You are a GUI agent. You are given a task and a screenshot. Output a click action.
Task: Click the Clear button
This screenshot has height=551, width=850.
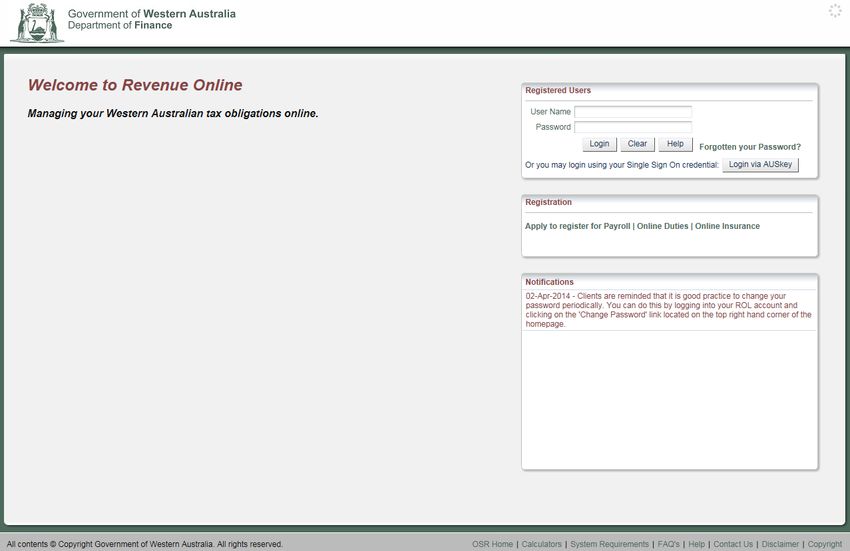pyautogui.click(x=637, y=144)
